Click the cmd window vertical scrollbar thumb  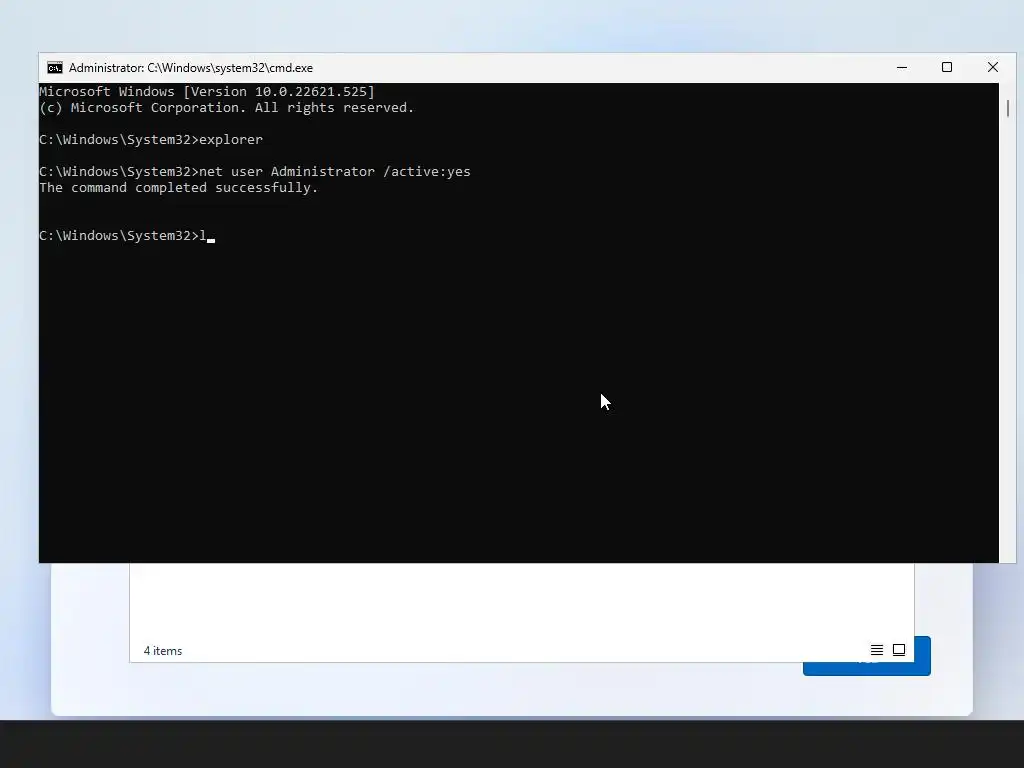pyautogui.click(x=1008, y=108)
